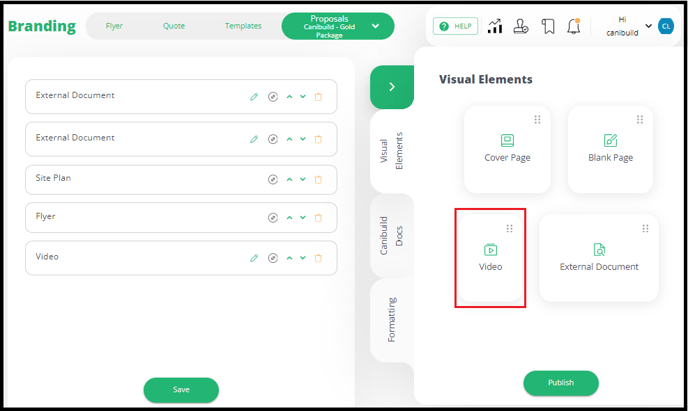
Task: Click the Save button
Action: (x=181, y=390)
